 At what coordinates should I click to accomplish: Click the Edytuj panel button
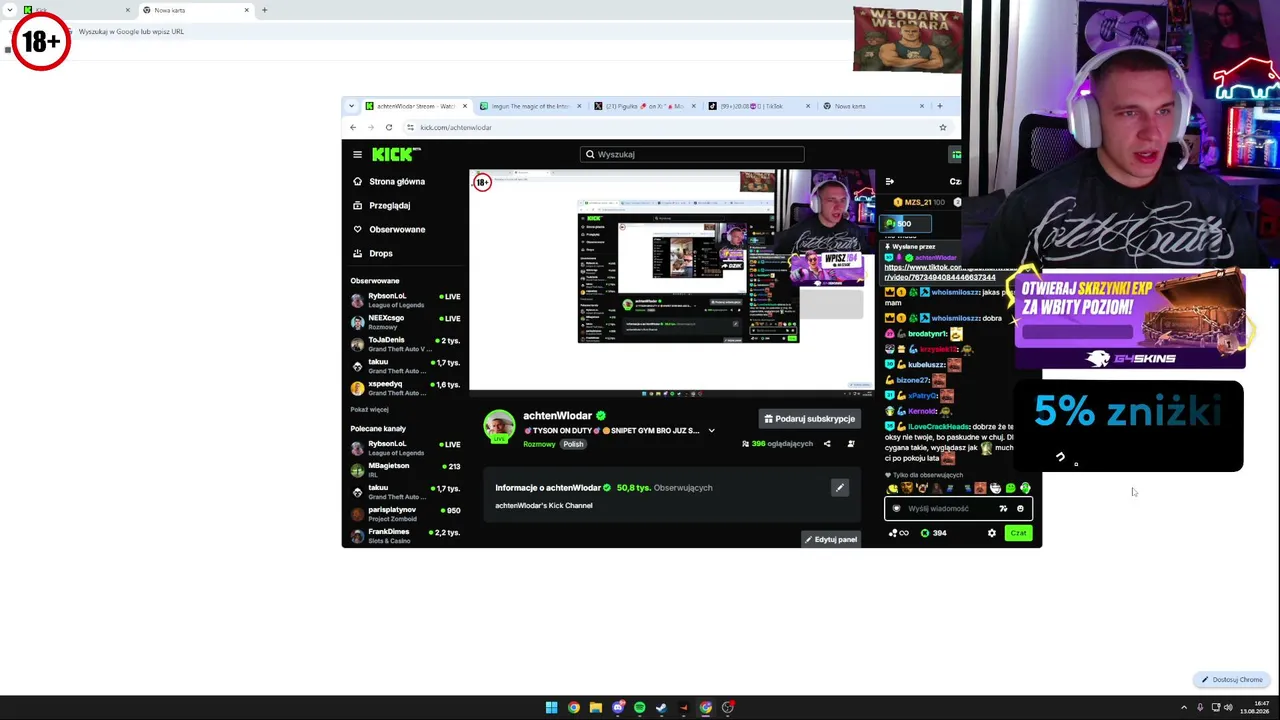[831, 540]
